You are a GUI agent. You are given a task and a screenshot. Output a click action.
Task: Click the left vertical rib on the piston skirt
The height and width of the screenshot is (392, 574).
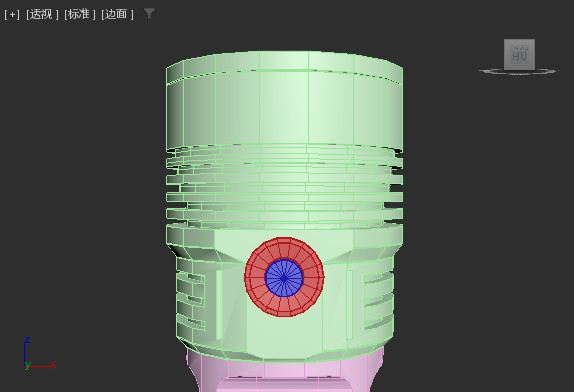pyautogui.click(x=219, y=305)
